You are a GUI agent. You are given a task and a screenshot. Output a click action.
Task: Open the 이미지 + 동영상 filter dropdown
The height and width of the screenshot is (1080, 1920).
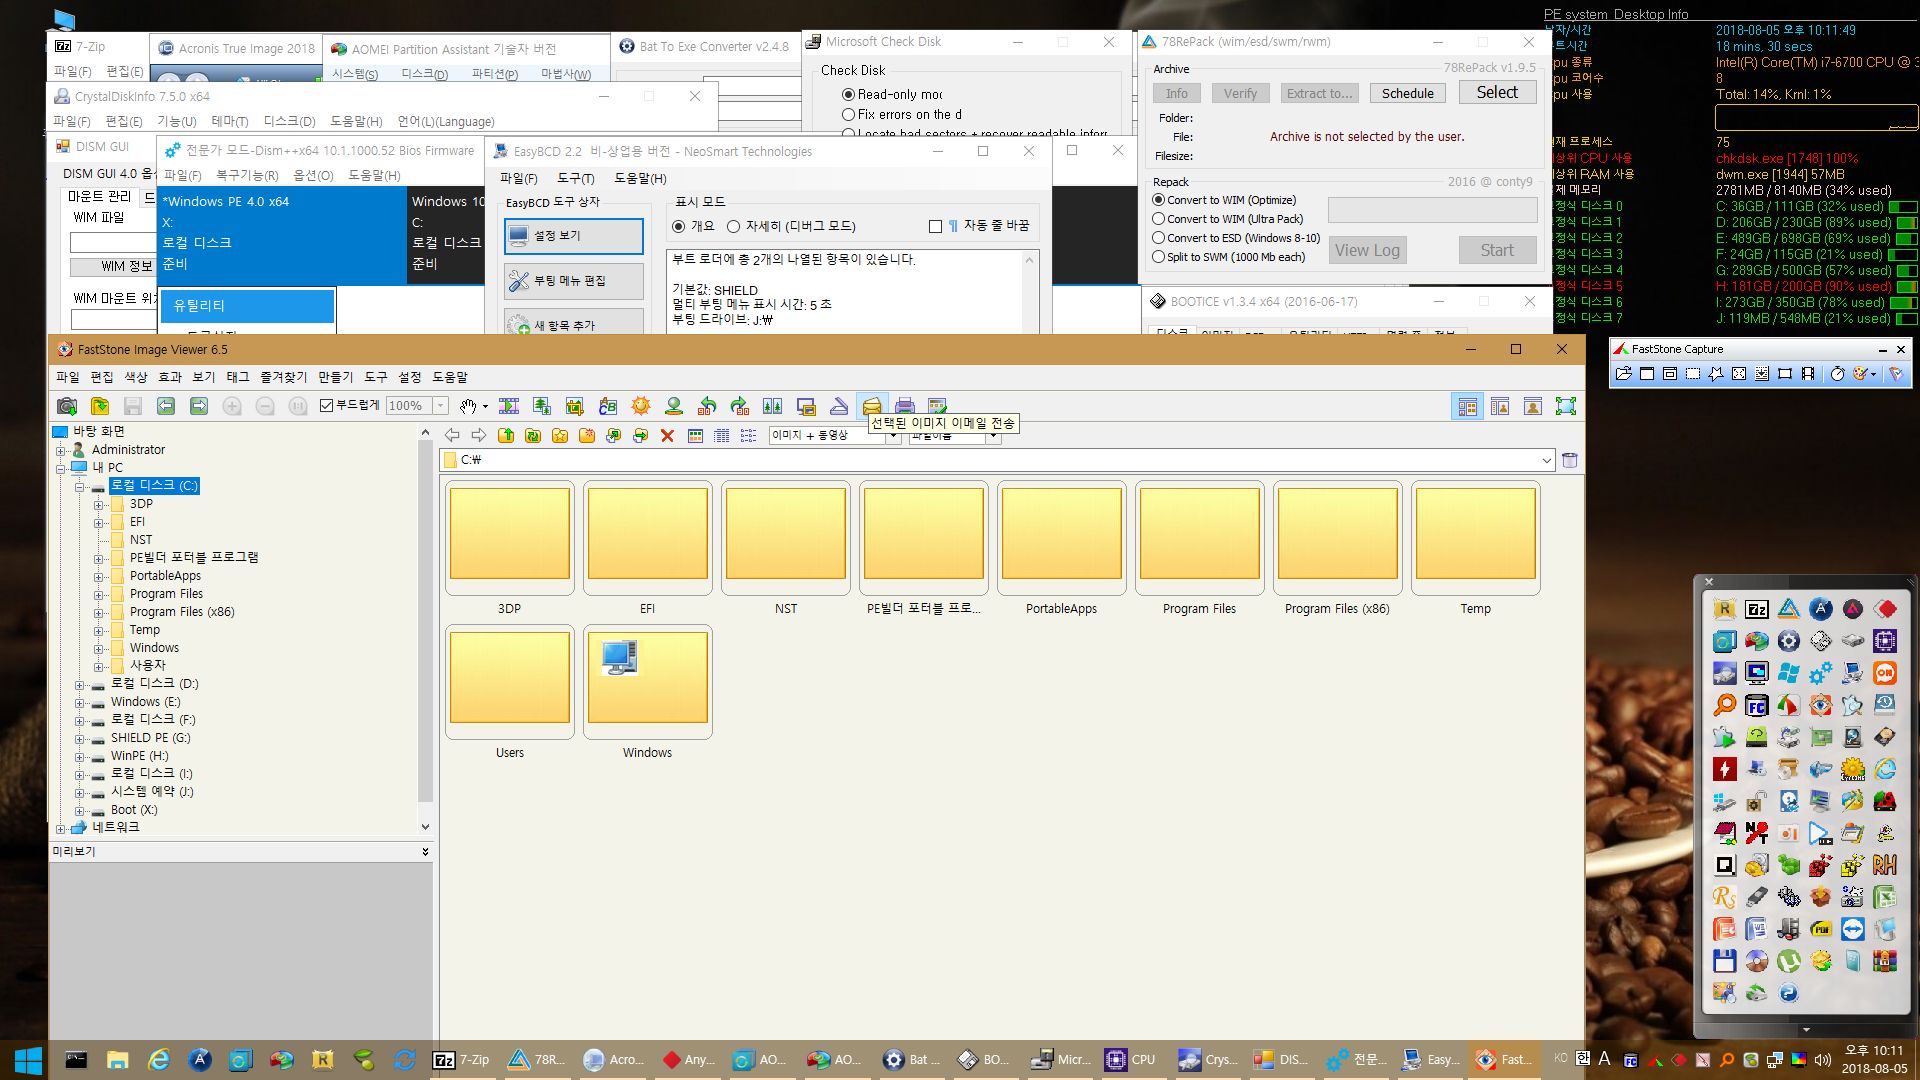click(x=894, y=435)
